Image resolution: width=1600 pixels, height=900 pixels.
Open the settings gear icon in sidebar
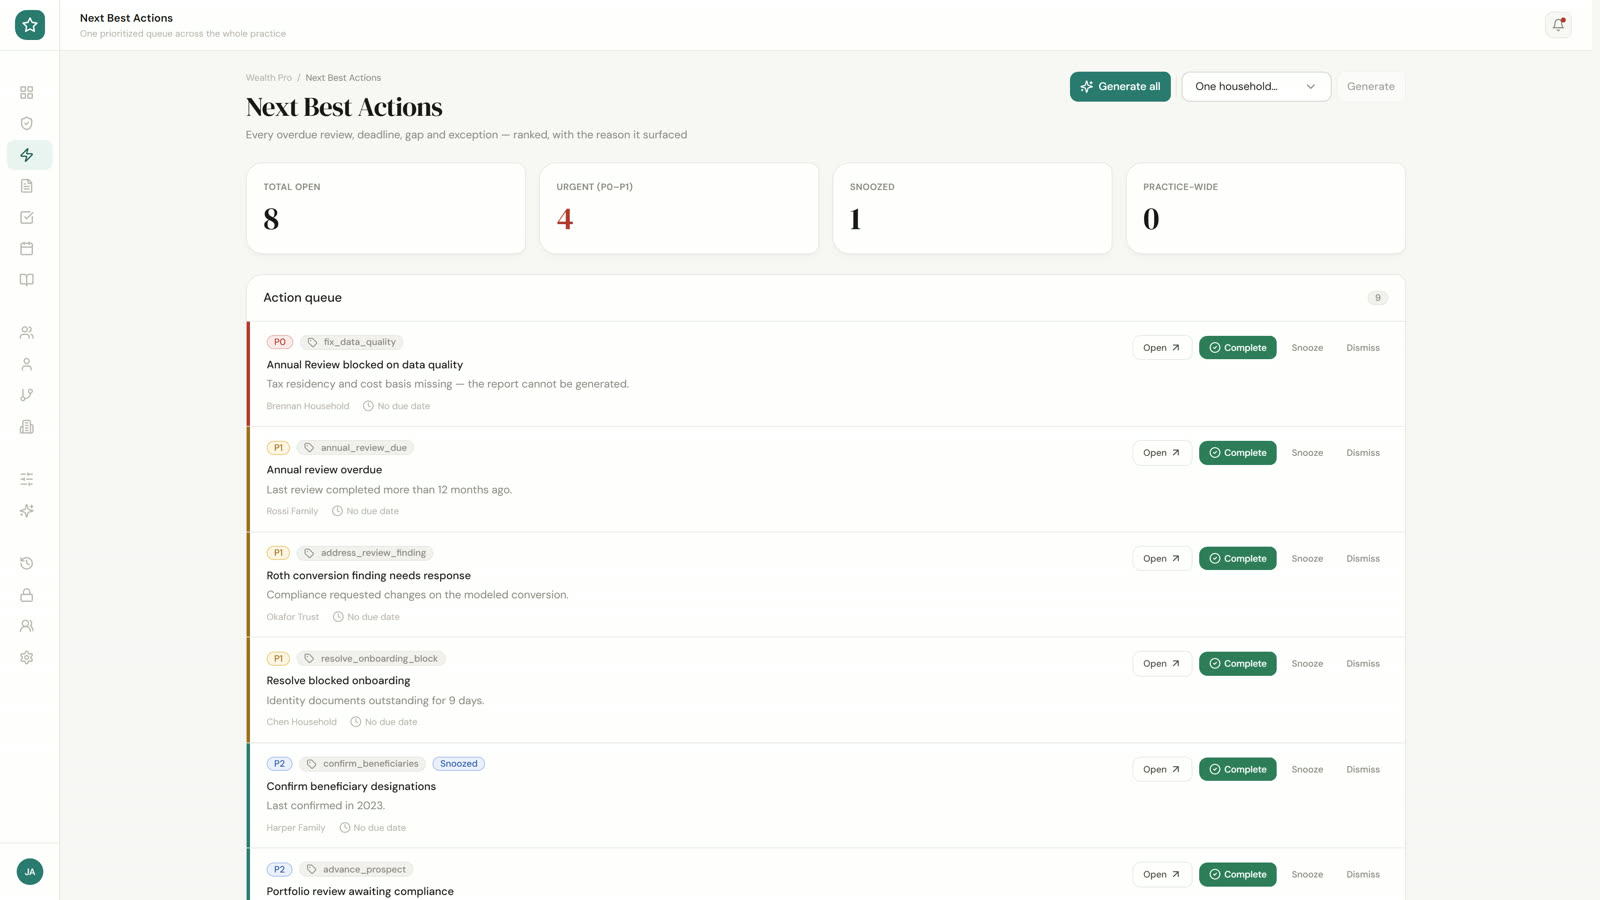point(27,658)
